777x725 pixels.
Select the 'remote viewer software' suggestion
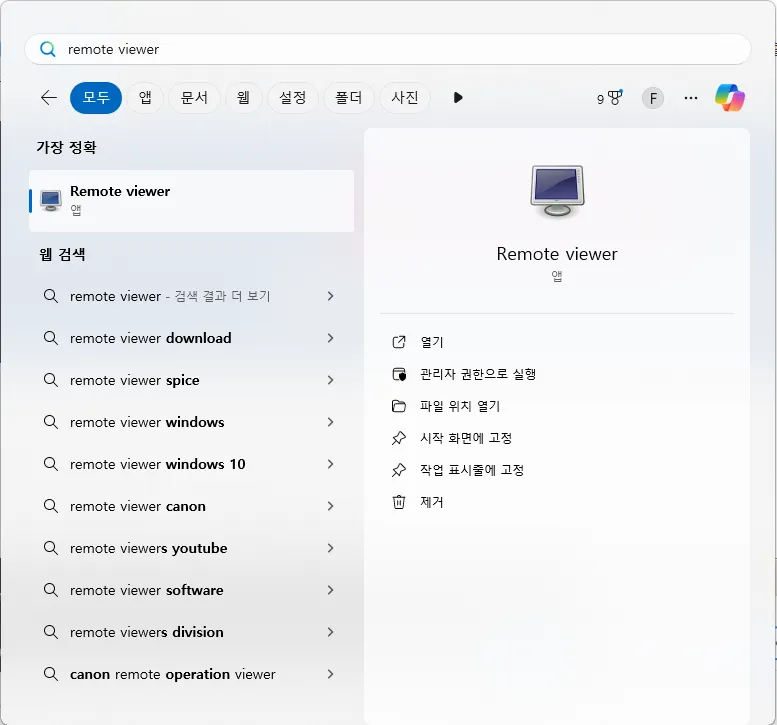point(191,590)
